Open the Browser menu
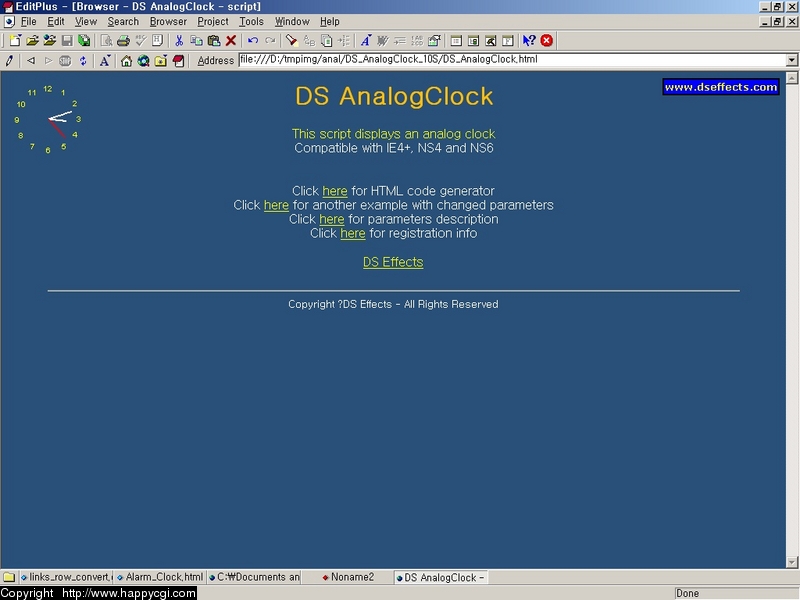Viewport: 800px width, 600px height. tap(168, 21)
